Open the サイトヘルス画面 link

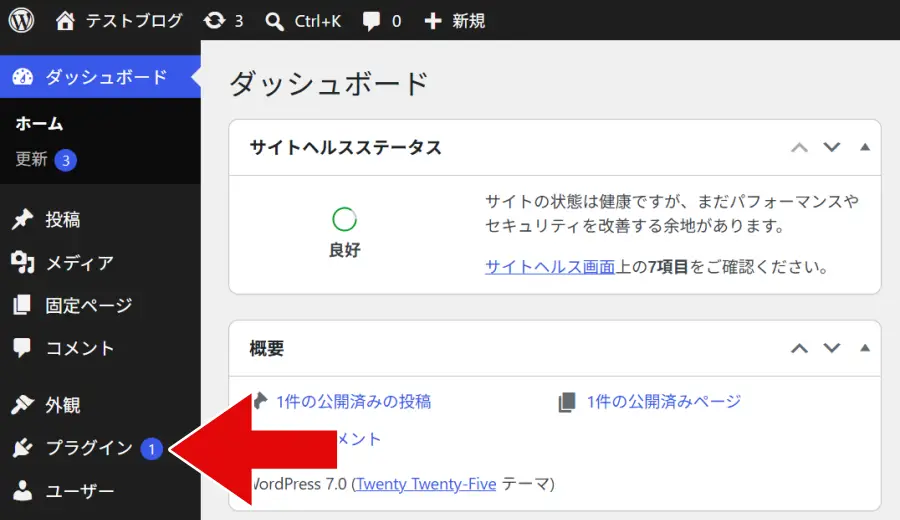(x=550, y=267)
